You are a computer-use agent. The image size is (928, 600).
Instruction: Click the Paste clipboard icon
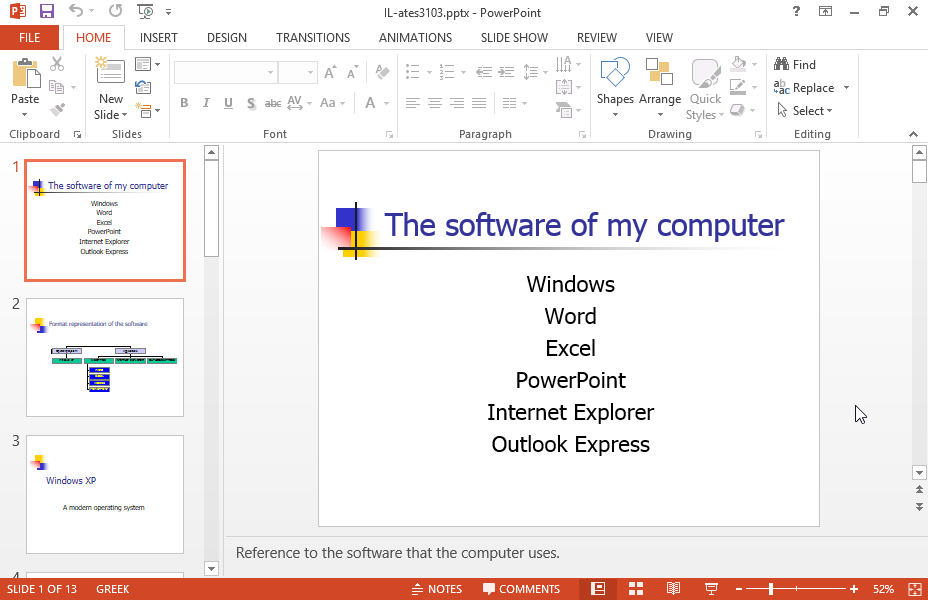click(x=25, y=73)
